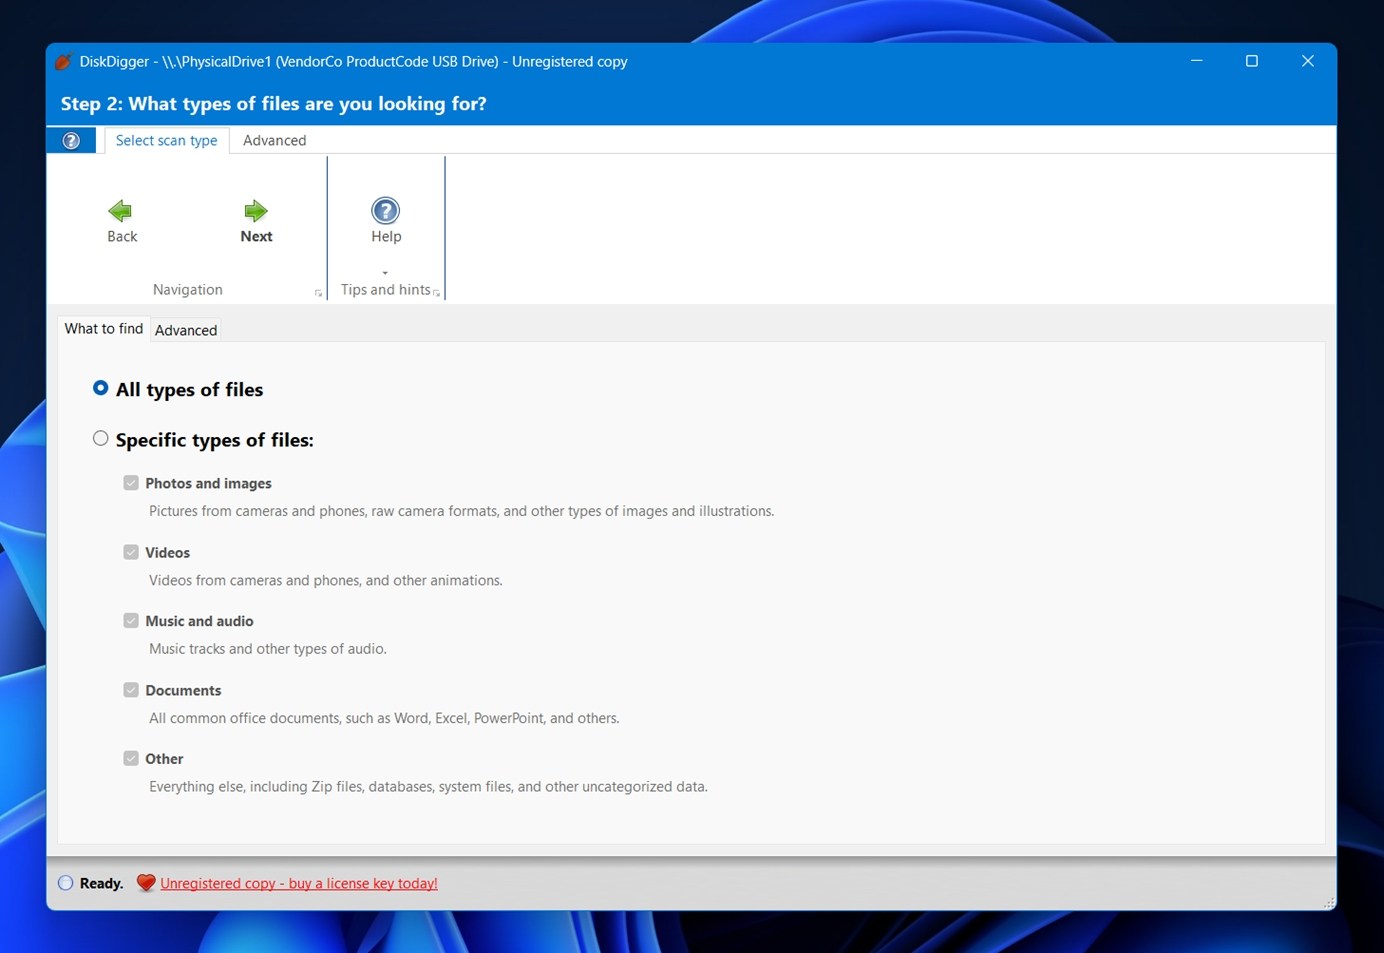Select the What to find tab
1384x953 pixels.
103,328
